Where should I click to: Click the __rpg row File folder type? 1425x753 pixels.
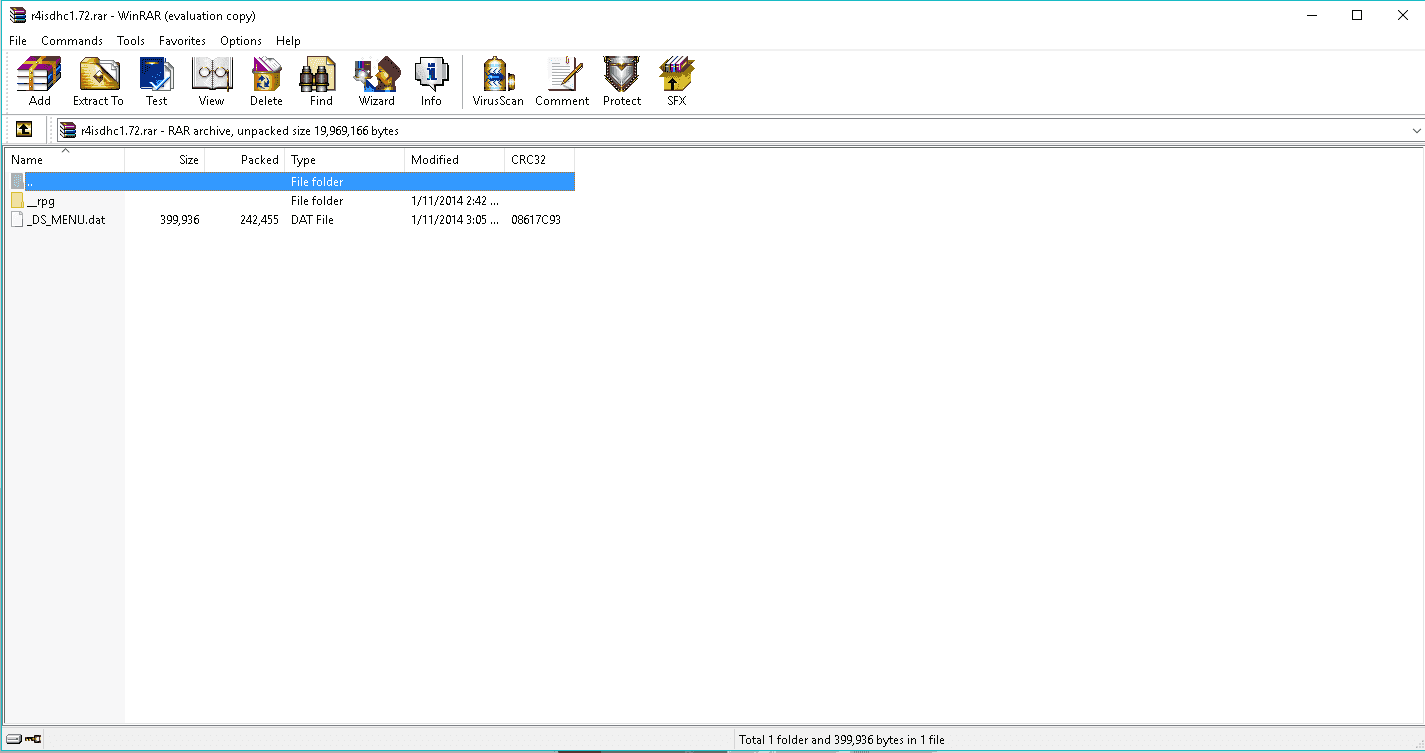coord(317,201)
